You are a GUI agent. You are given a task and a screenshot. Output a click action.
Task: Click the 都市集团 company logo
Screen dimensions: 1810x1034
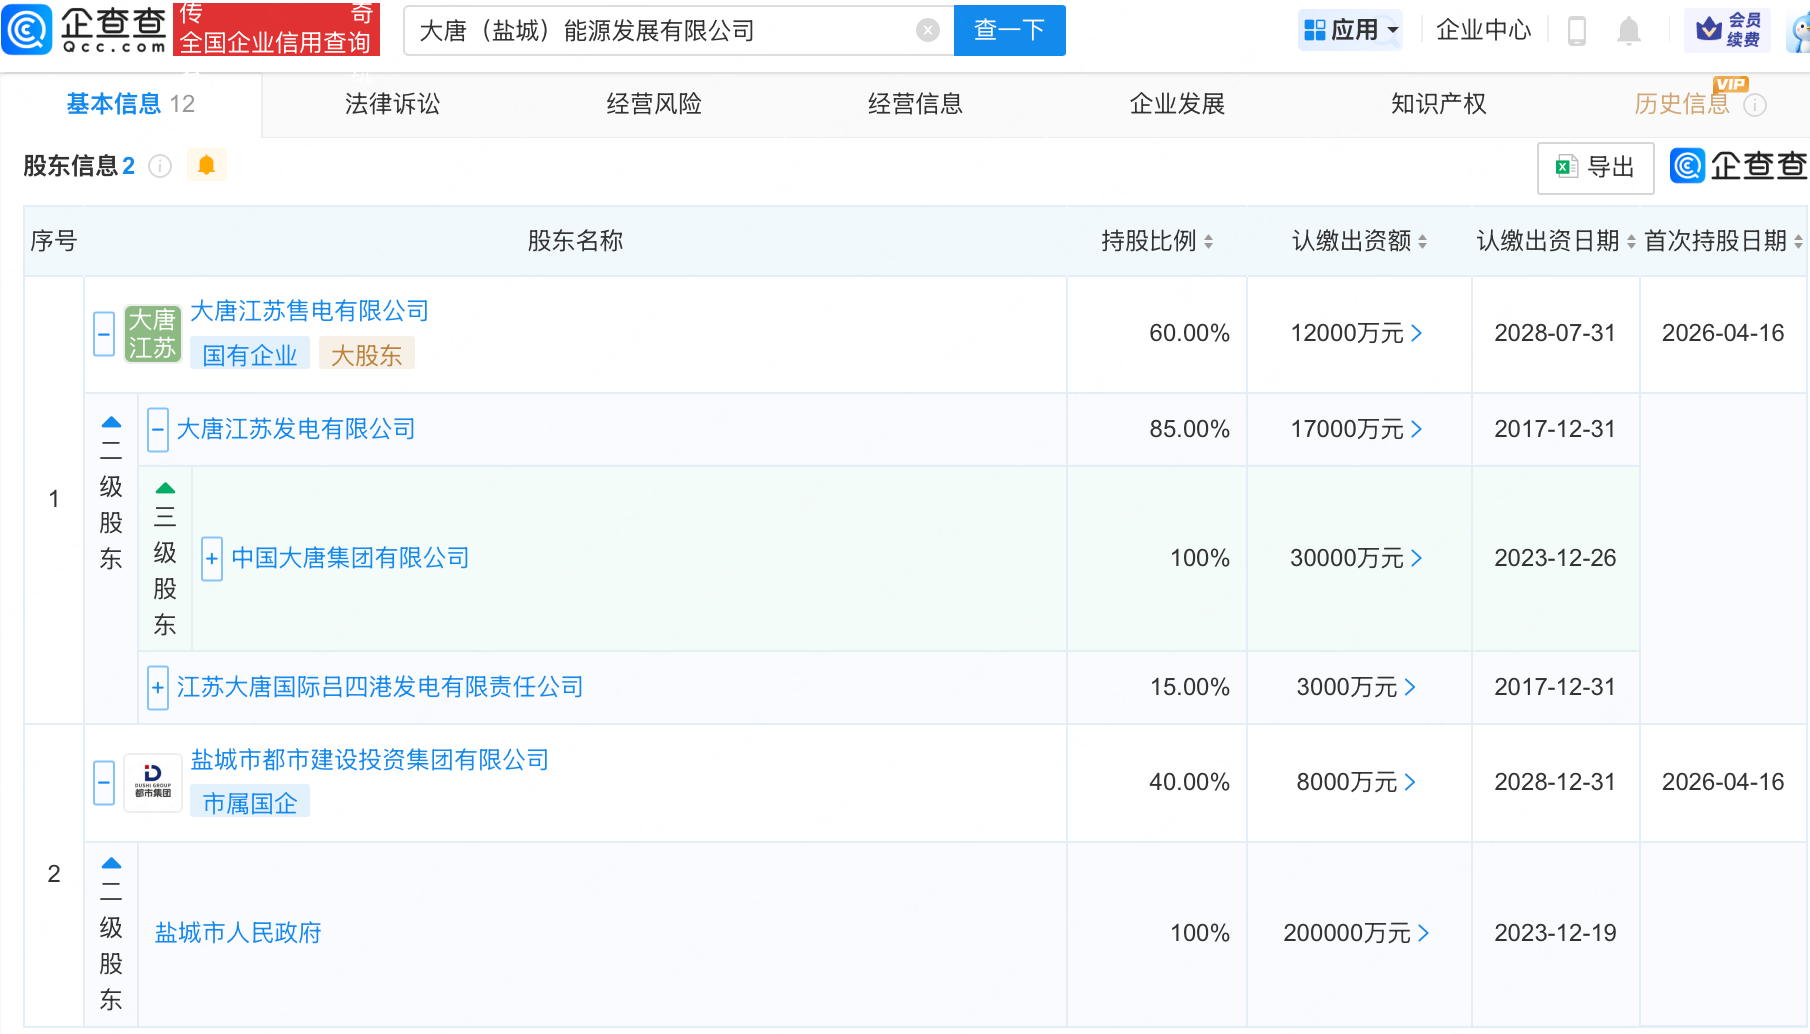152,782
